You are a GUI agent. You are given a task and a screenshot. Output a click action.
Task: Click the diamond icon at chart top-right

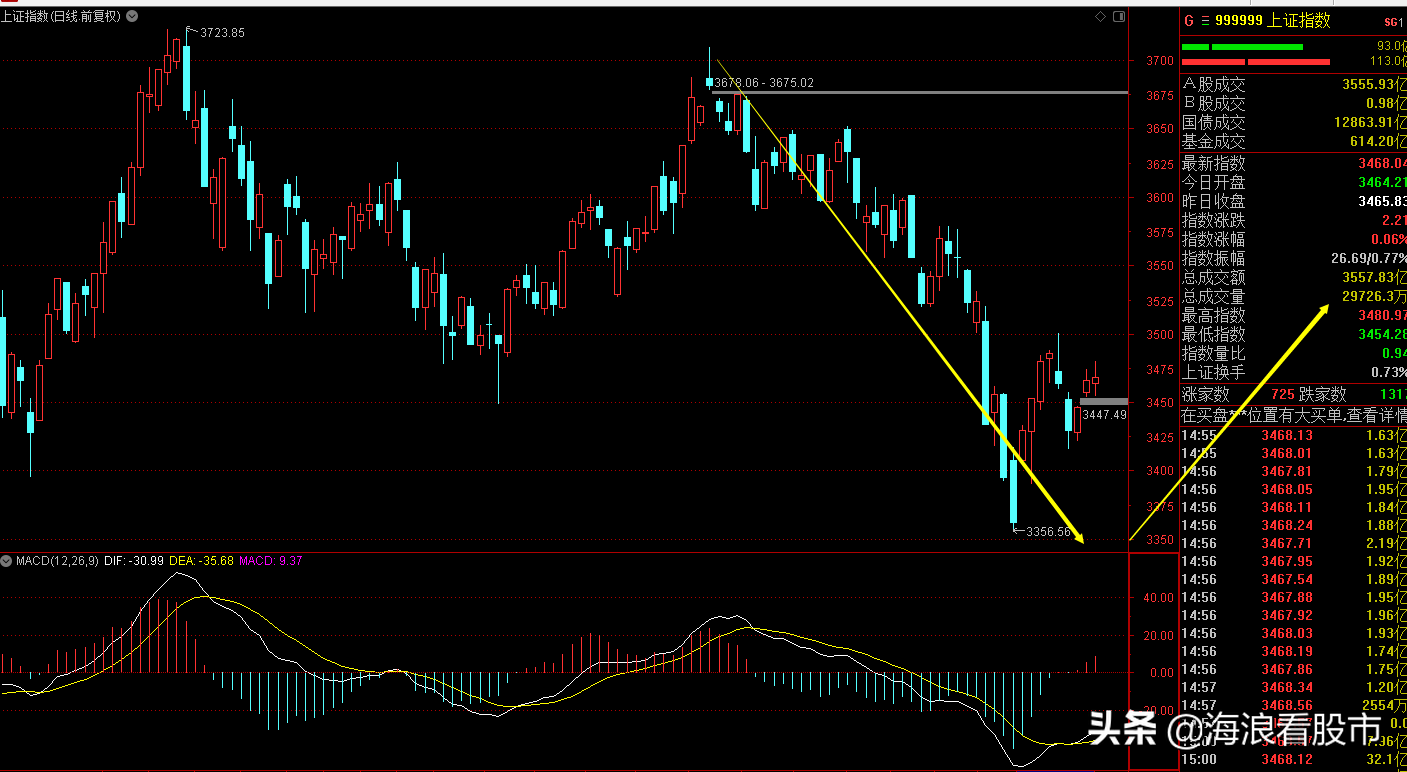click(x=1100, y=16)
